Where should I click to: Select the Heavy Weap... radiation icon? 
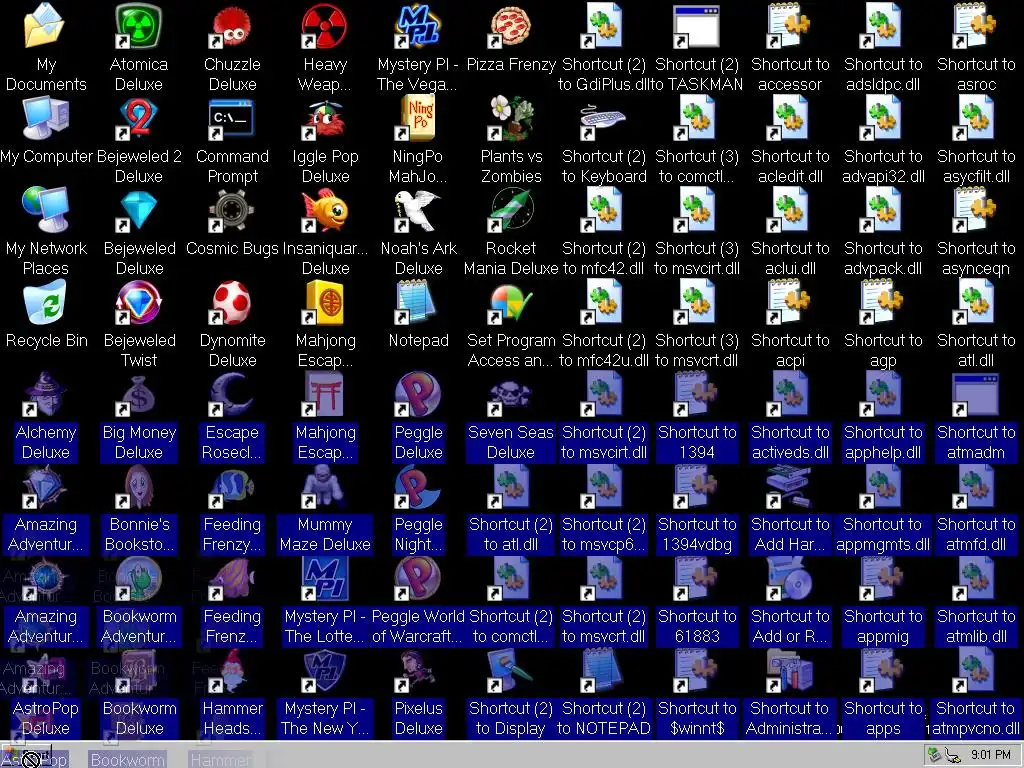(x=325, y=26)
